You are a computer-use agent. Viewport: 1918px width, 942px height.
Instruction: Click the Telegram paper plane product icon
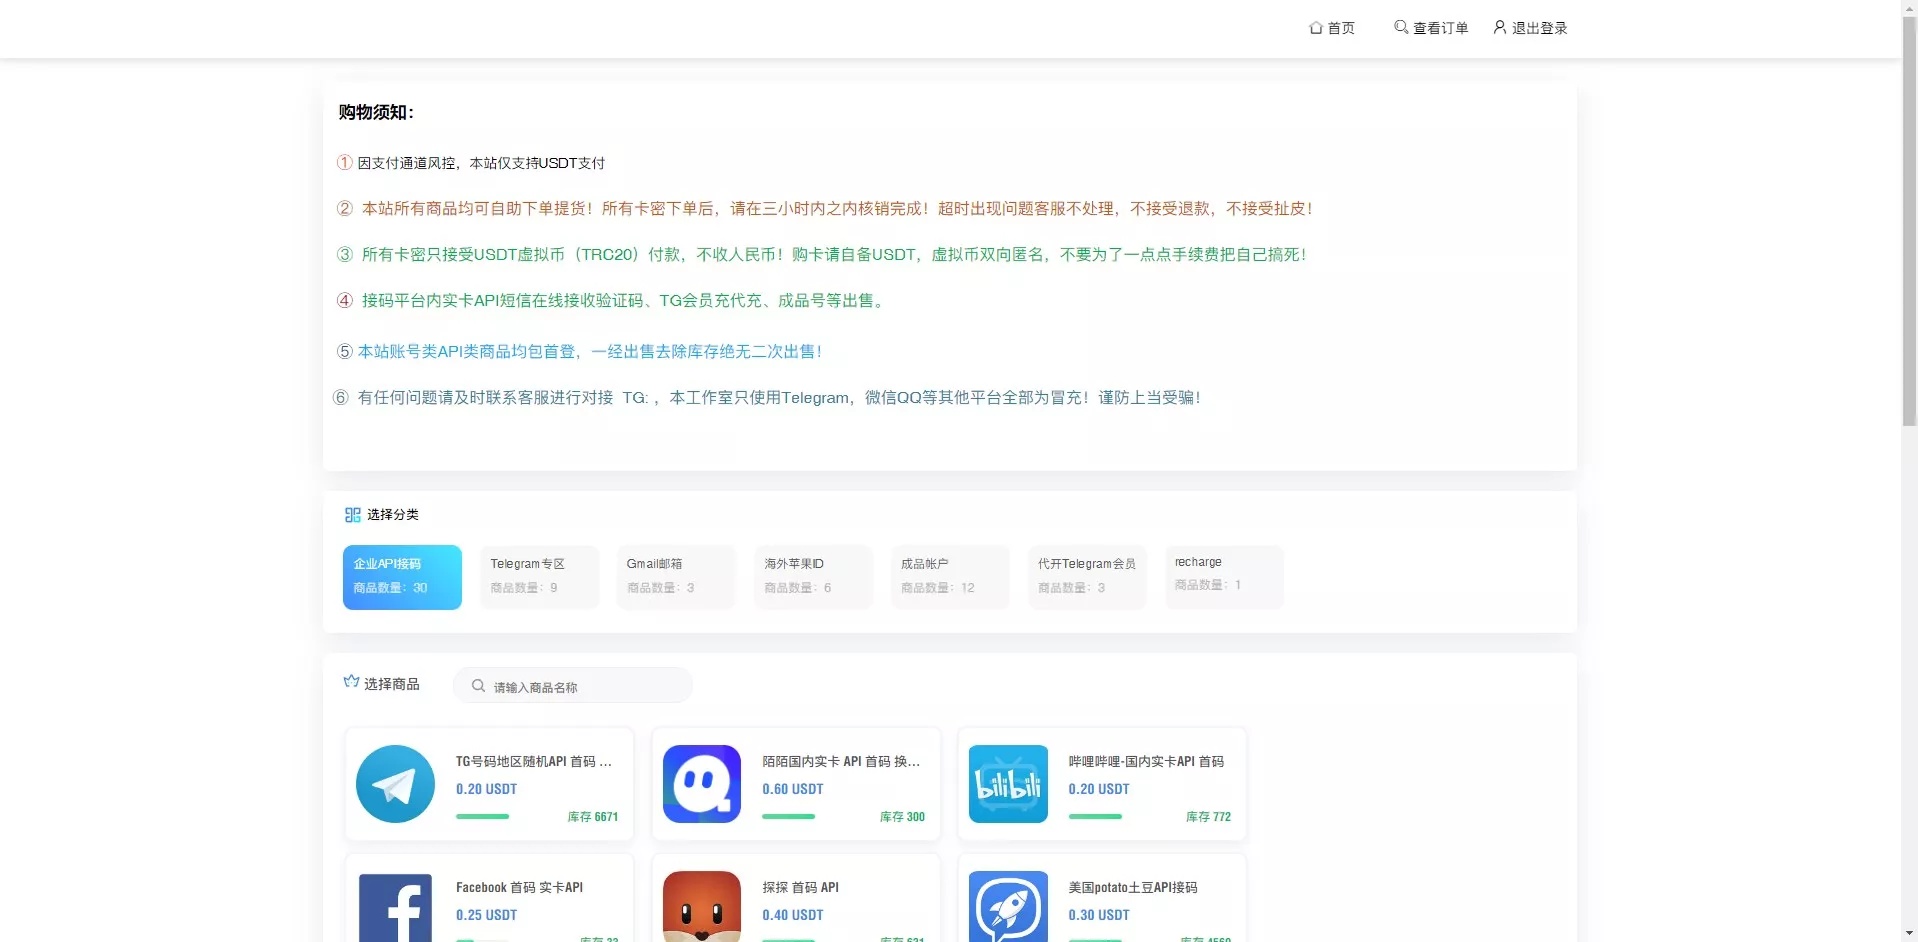(x=395, y=784)
